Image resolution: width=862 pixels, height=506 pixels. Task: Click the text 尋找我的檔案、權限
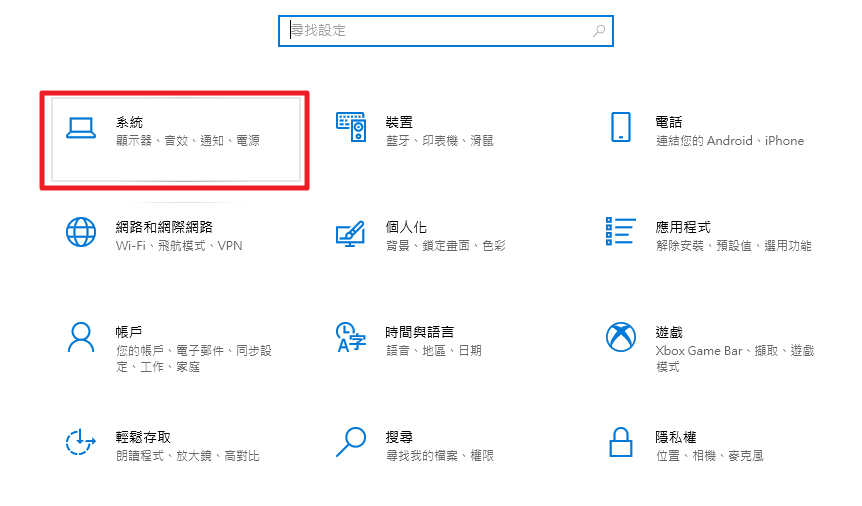coord(440,456)
